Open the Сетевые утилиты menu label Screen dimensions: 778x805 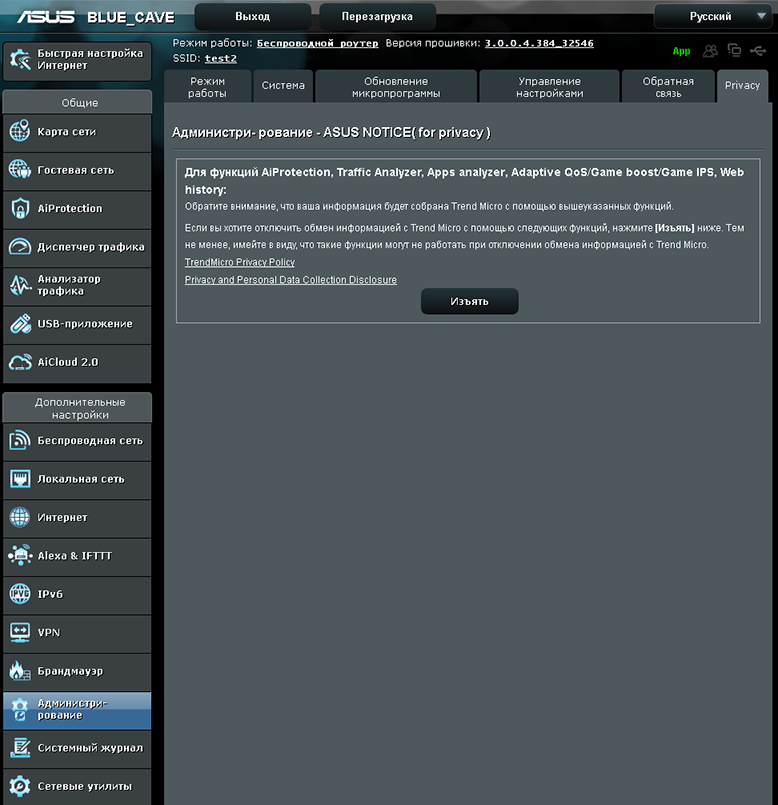click(x=84, y=787)
